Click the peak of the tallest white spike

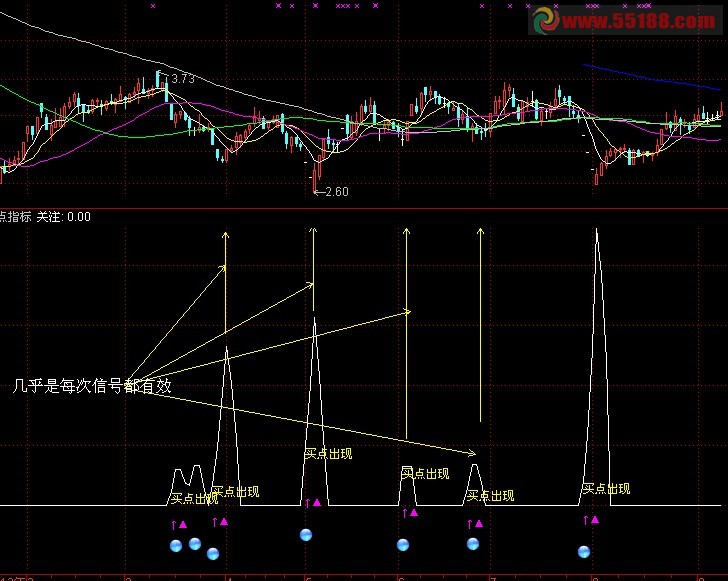597,229
